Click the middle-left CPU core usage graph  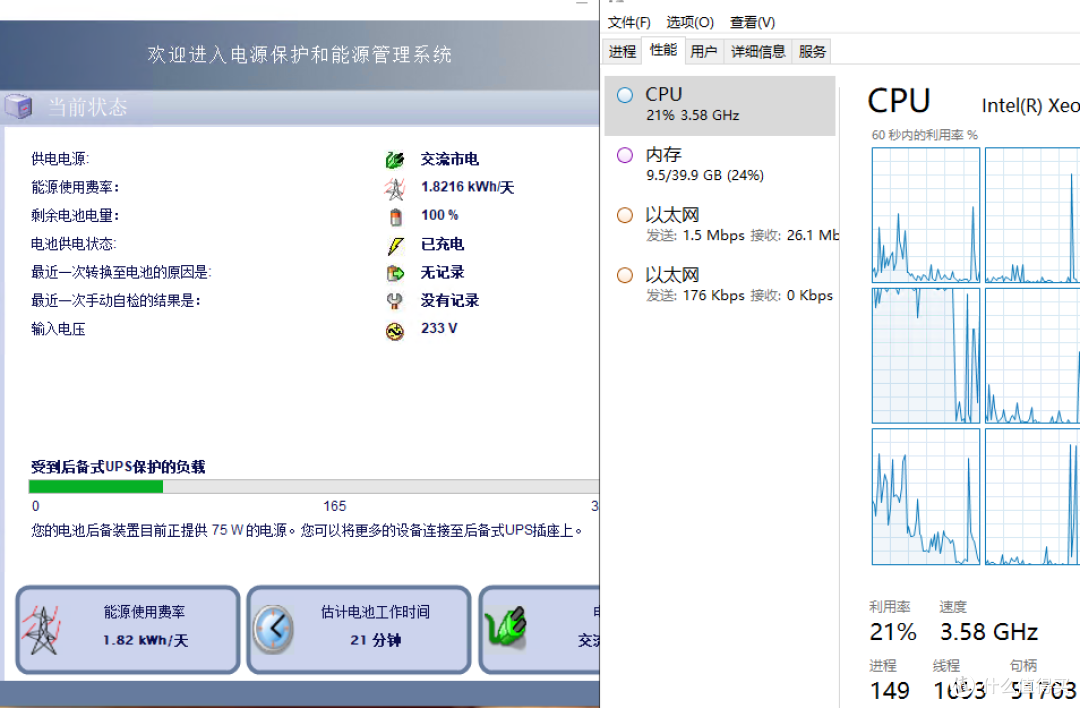pos(926,355)
